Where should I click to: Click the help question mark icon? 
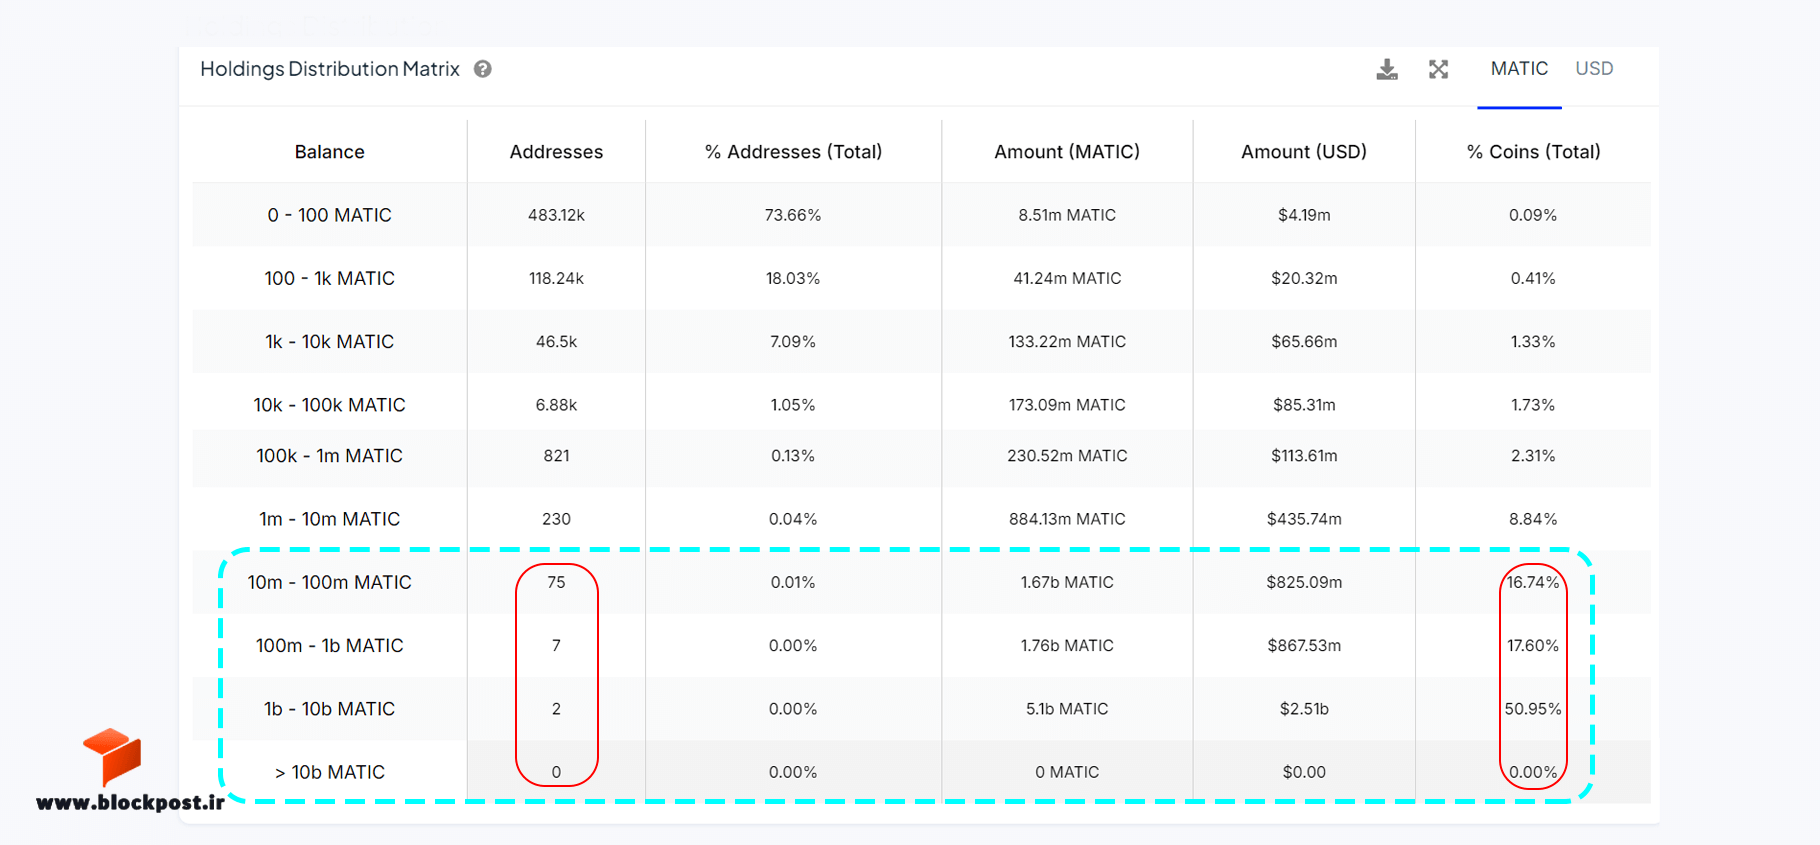click(x=483, y=69)
